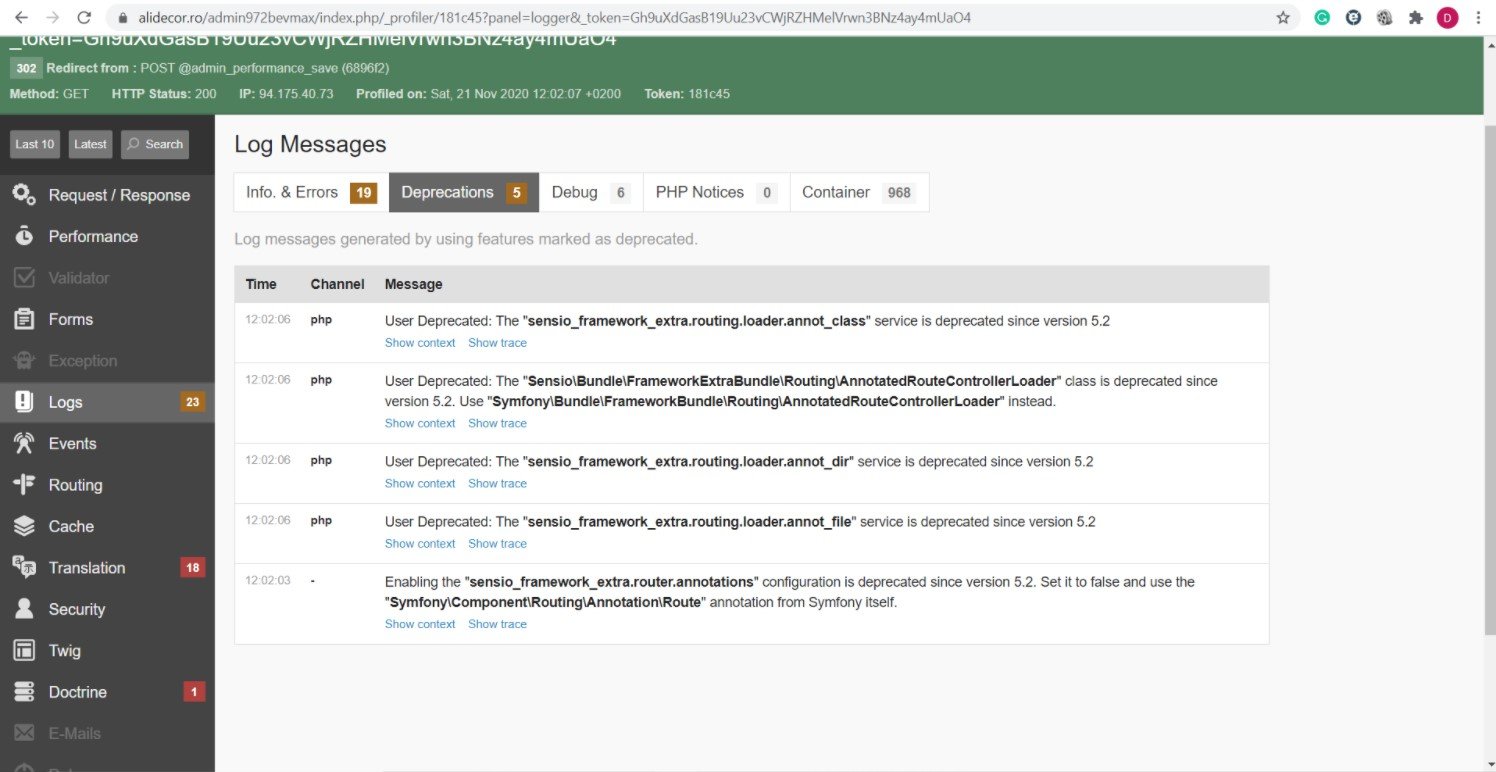The height and width of the screenshot is (772, 1496).
Task: Click the Search button in sidebar
Action: coord(155,144)
